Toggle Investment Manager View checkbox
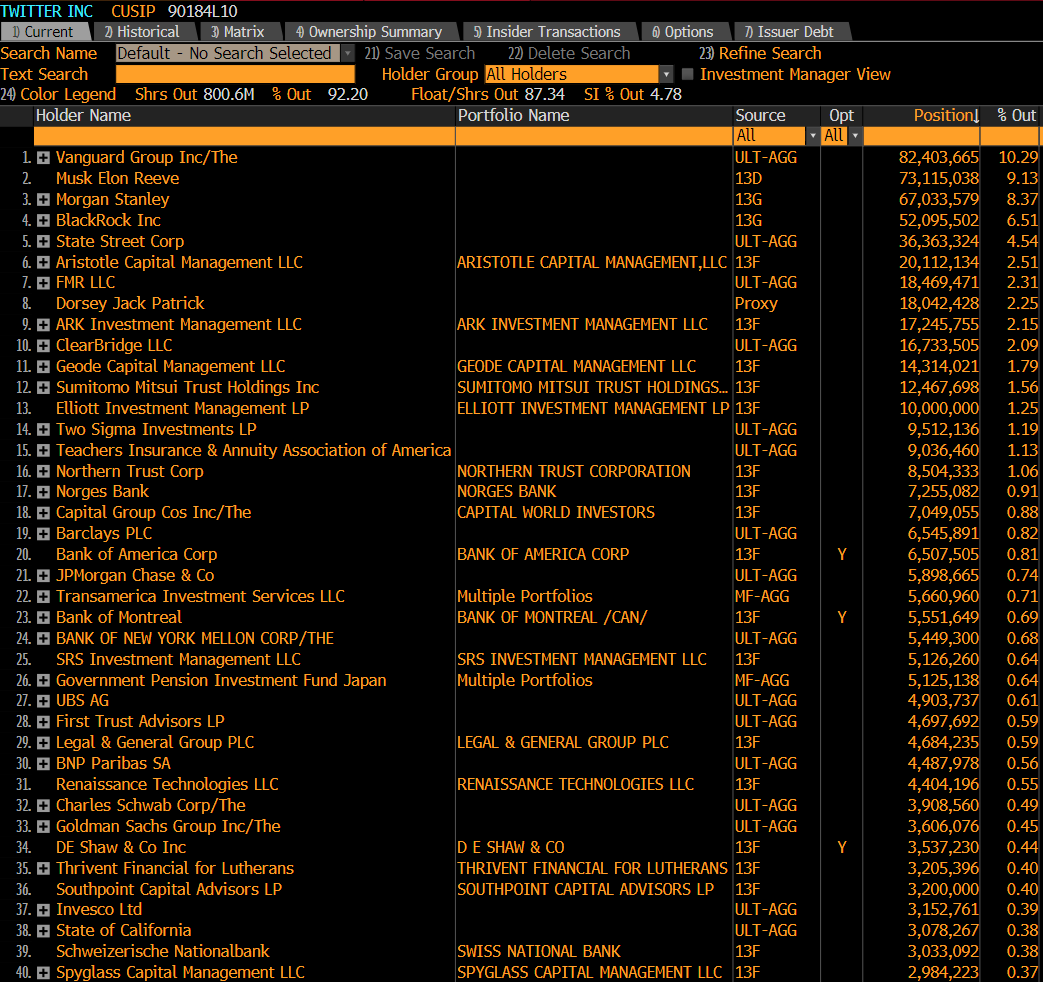 (x=688, y=75)
